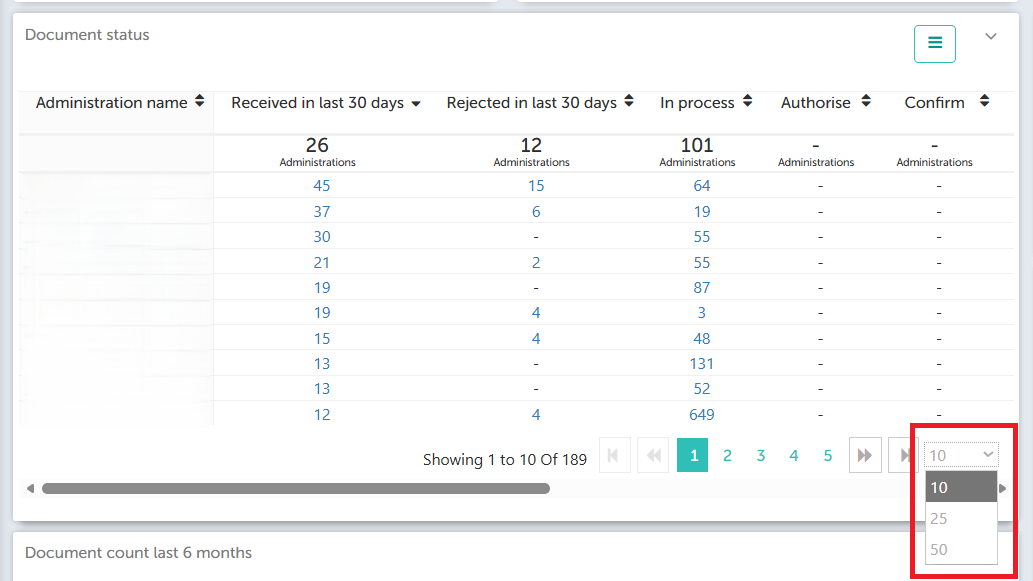Sort by Rejected in last 30 days
The width and height of the screenshot is (1033, 581).
click(540, 103)
